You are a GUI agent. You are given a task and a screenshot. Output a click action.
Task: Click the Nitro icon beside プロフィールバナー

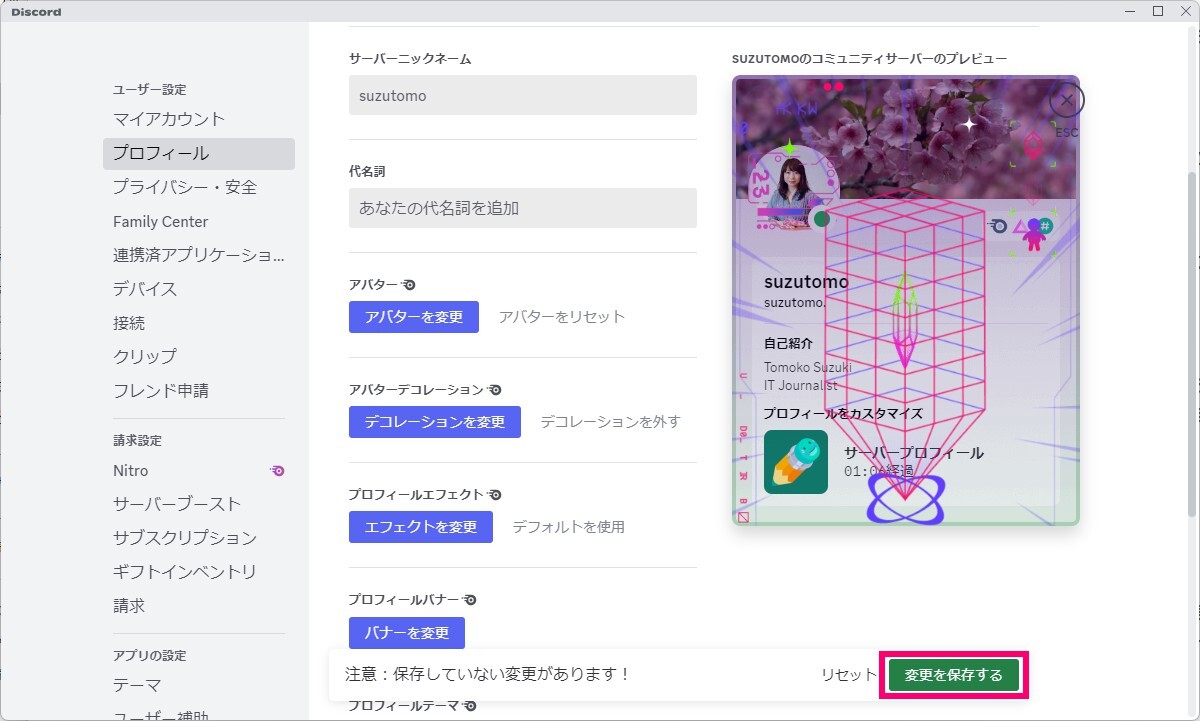point(470,599)
